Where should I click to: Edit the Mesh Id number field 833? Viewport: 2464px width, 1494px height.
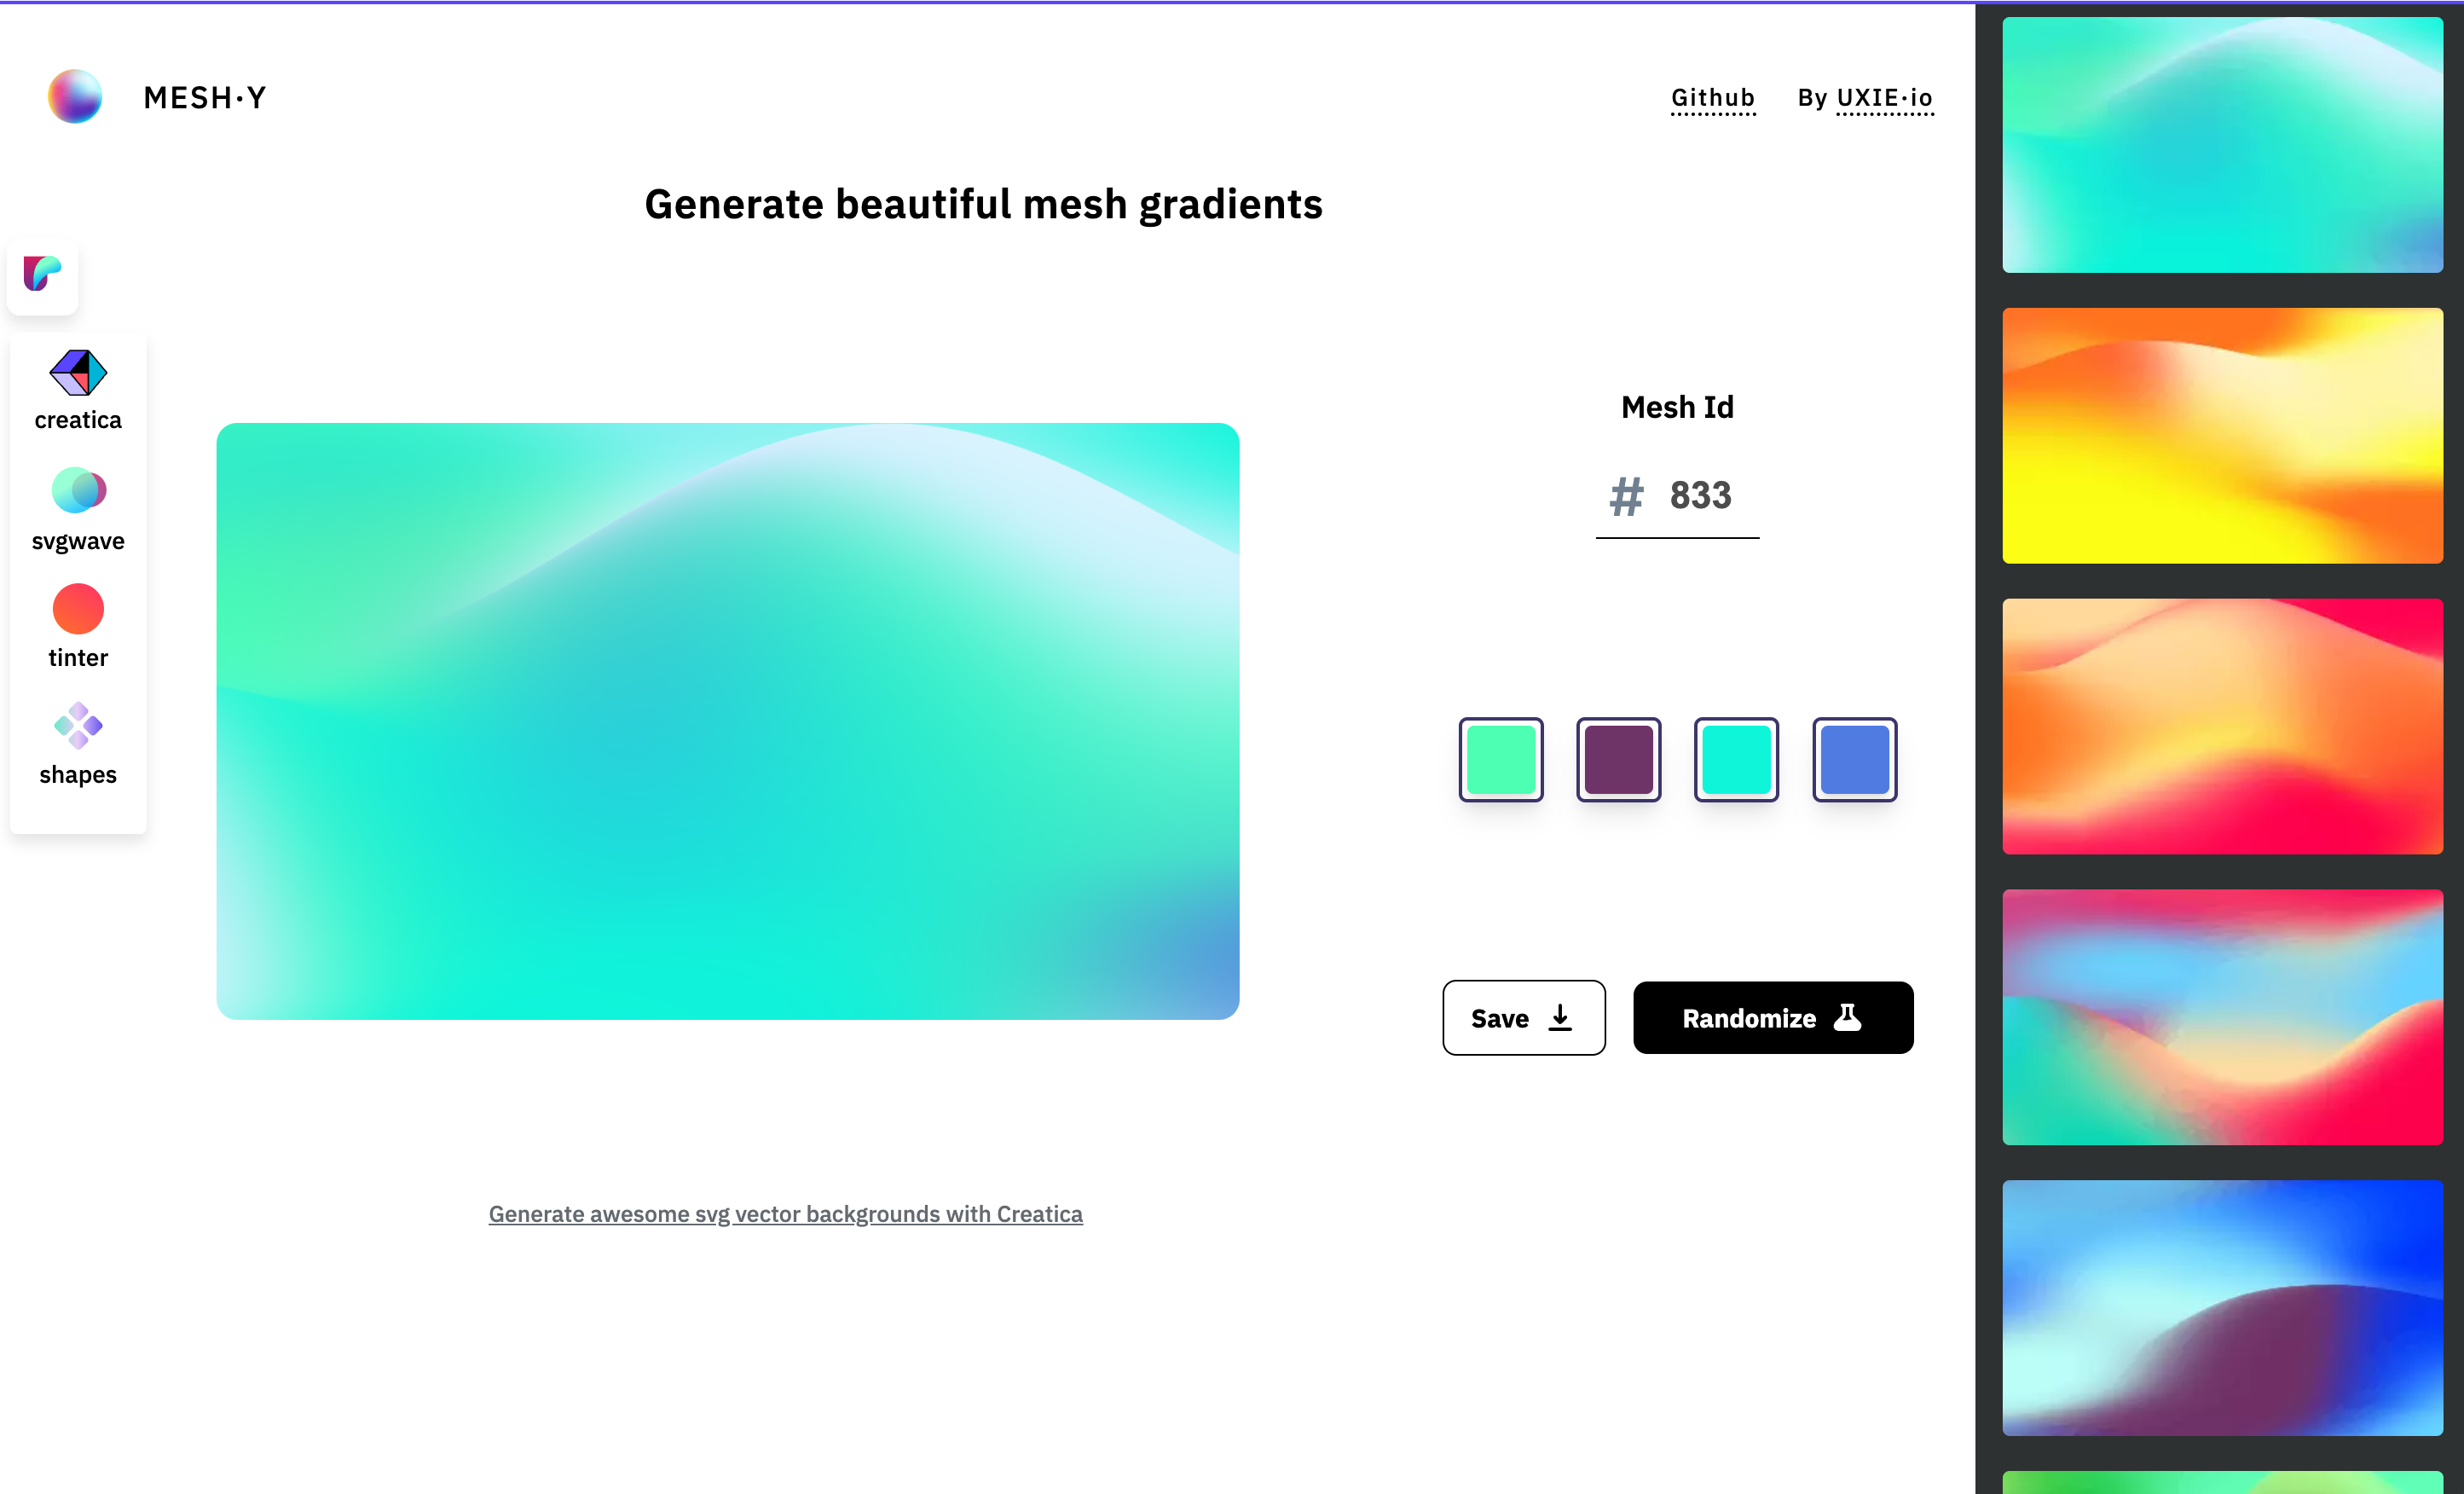tap(1700, 496)
